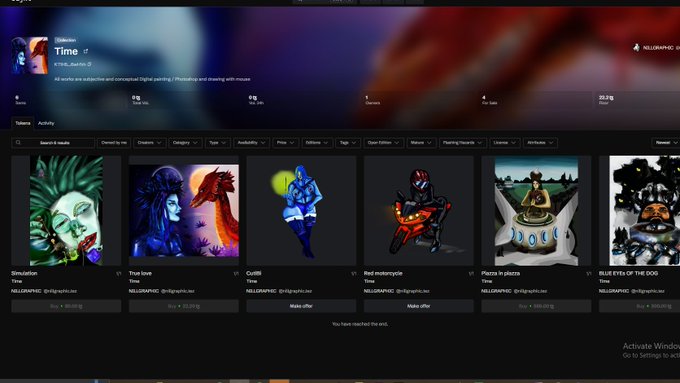This screenshot has width=680, height=383.
Task: Switch to the Activity tab
Action: point(46,123)
